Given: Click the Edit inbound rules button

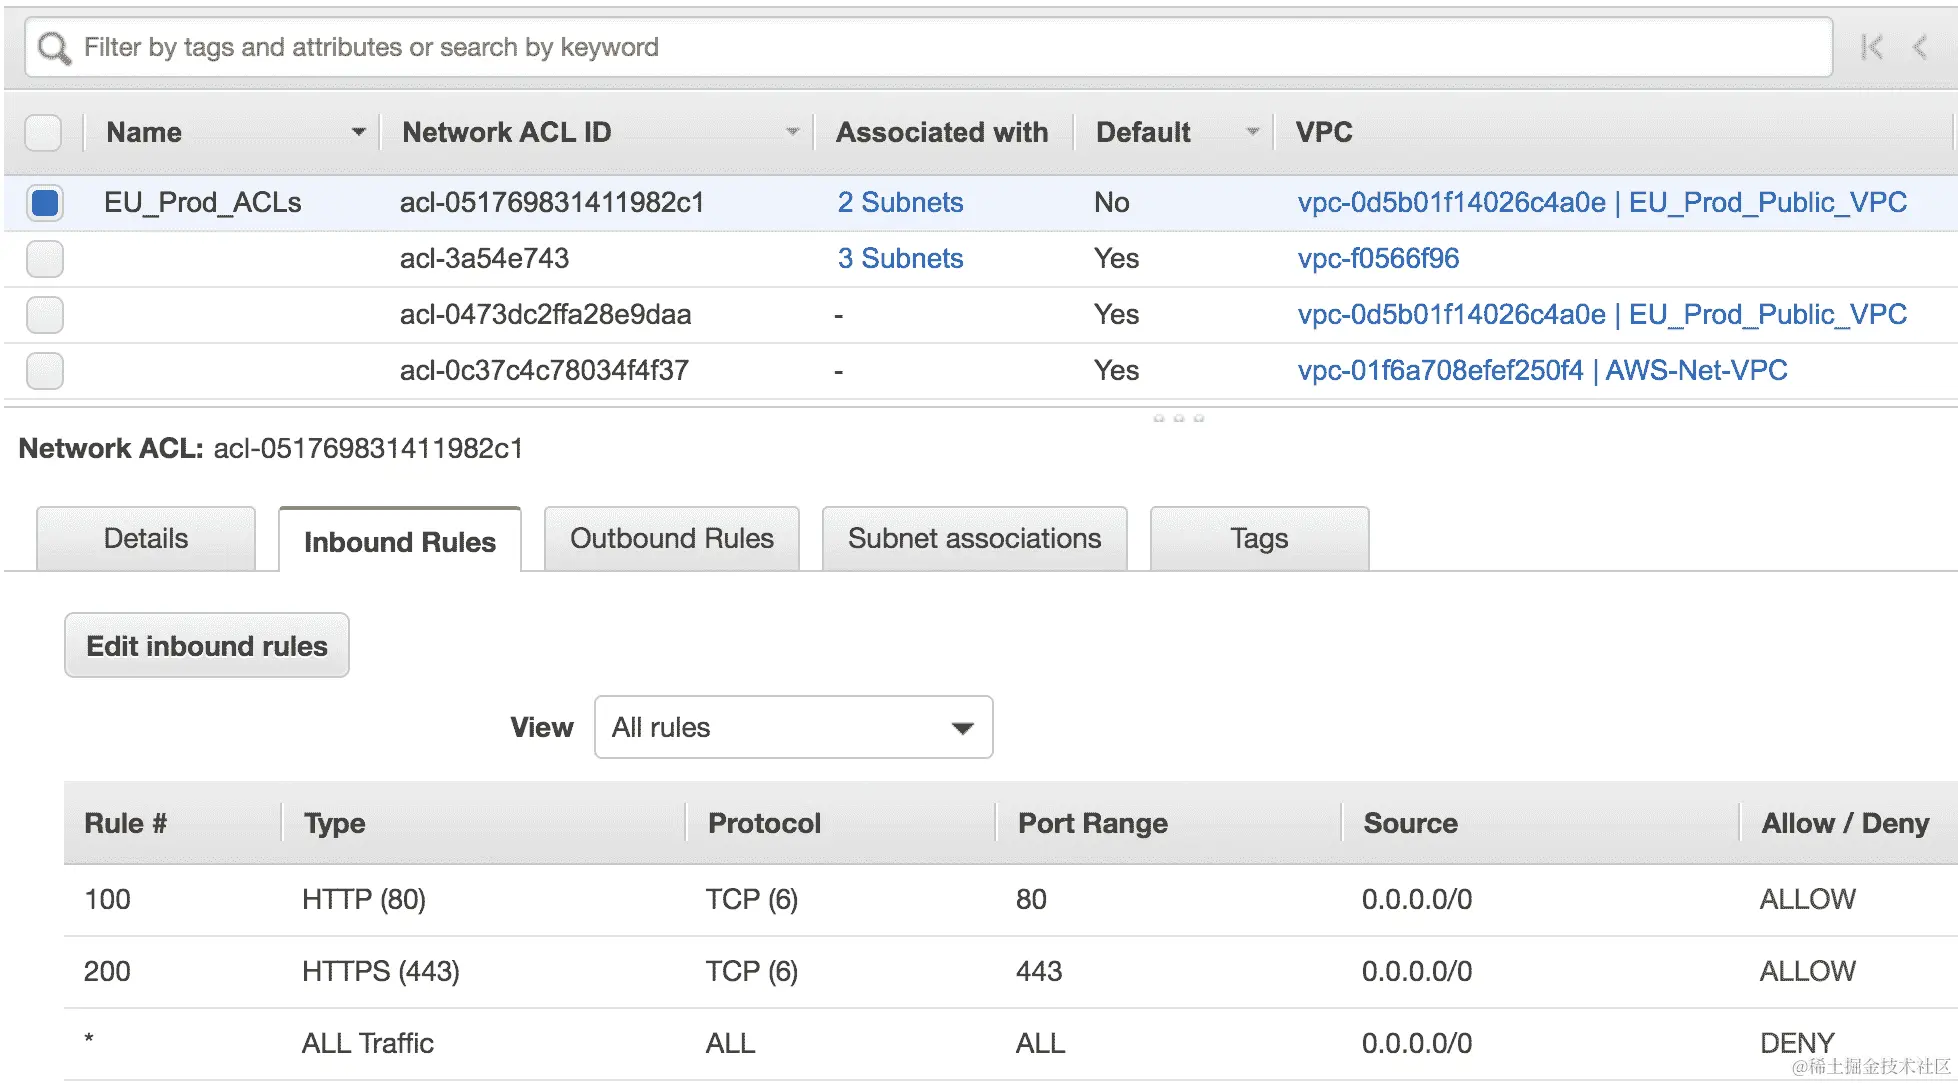Looking at the screenshot, I should [207, 646].
